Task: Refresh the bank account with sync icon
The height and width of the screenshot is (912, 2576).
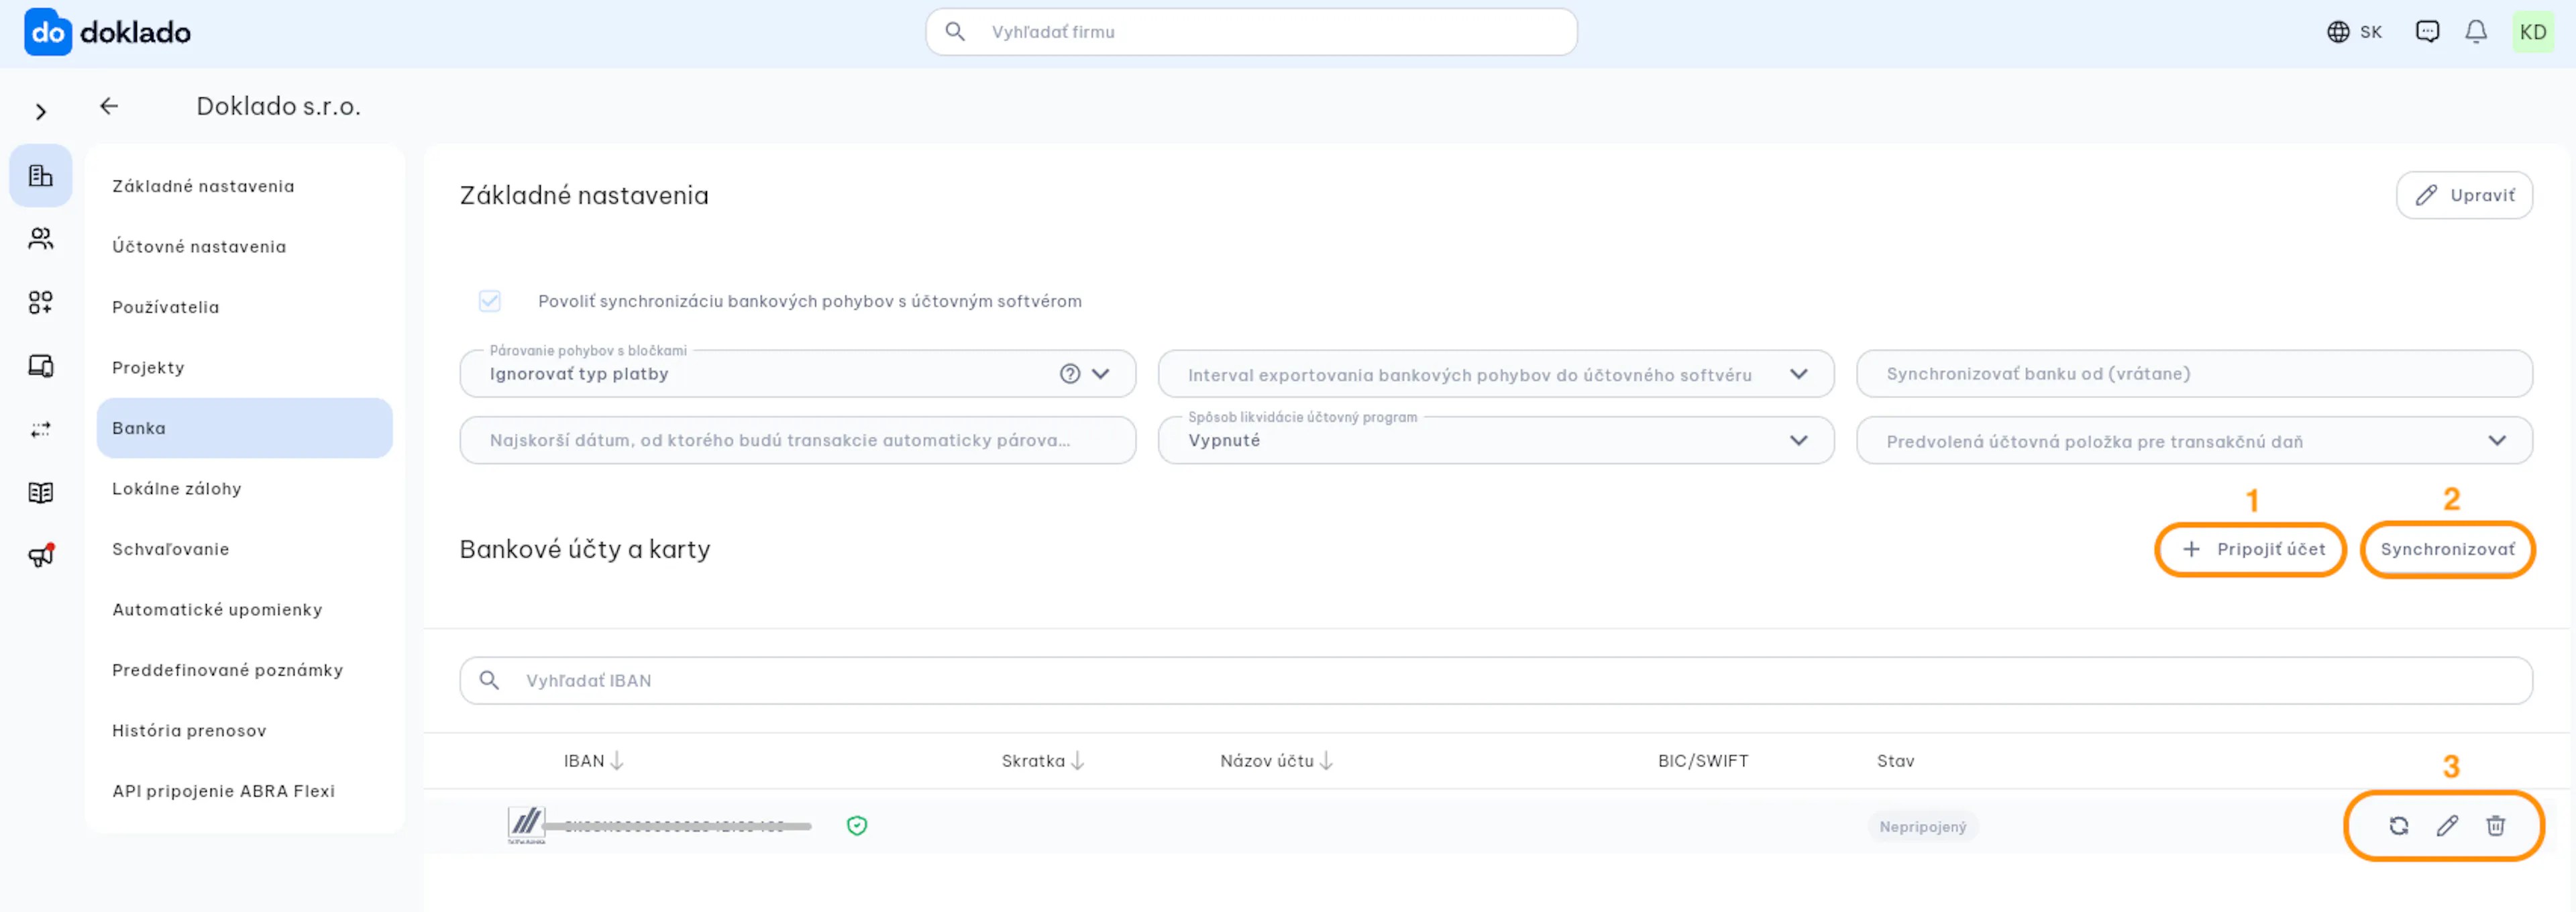Action: 2399,826
